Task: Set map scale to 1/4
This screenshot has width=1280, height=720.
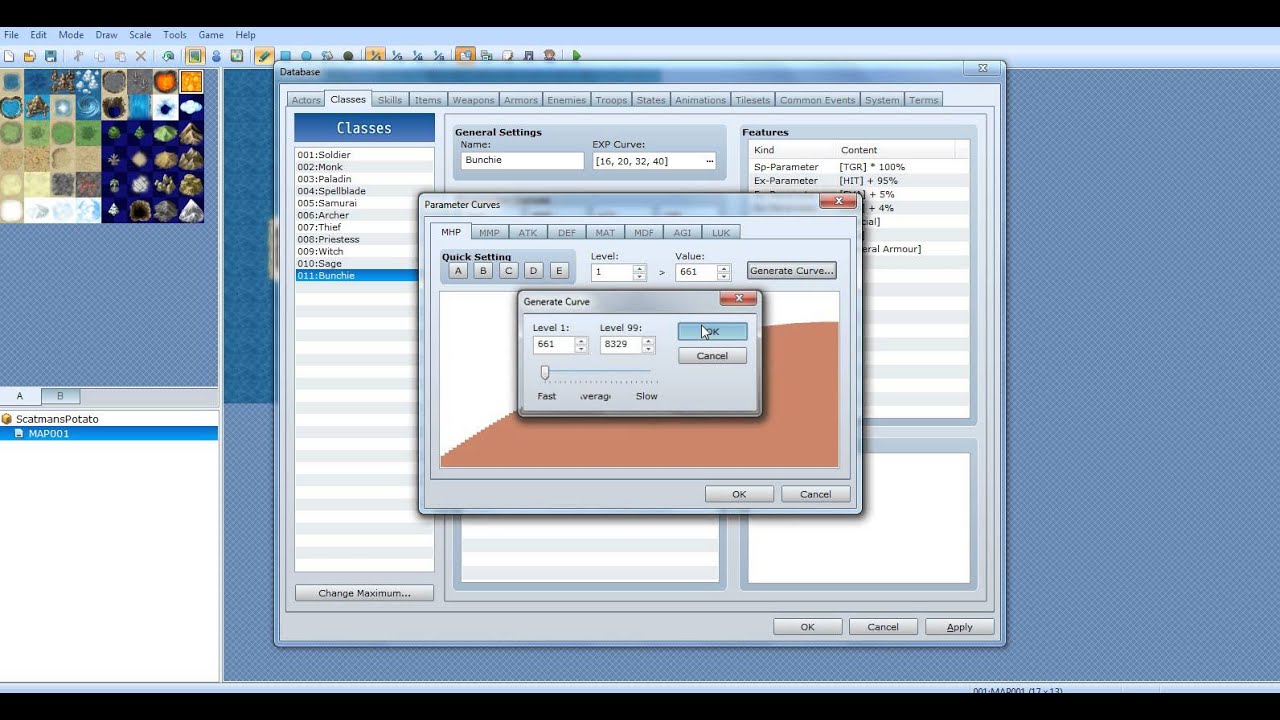Action: coord(417,56)
